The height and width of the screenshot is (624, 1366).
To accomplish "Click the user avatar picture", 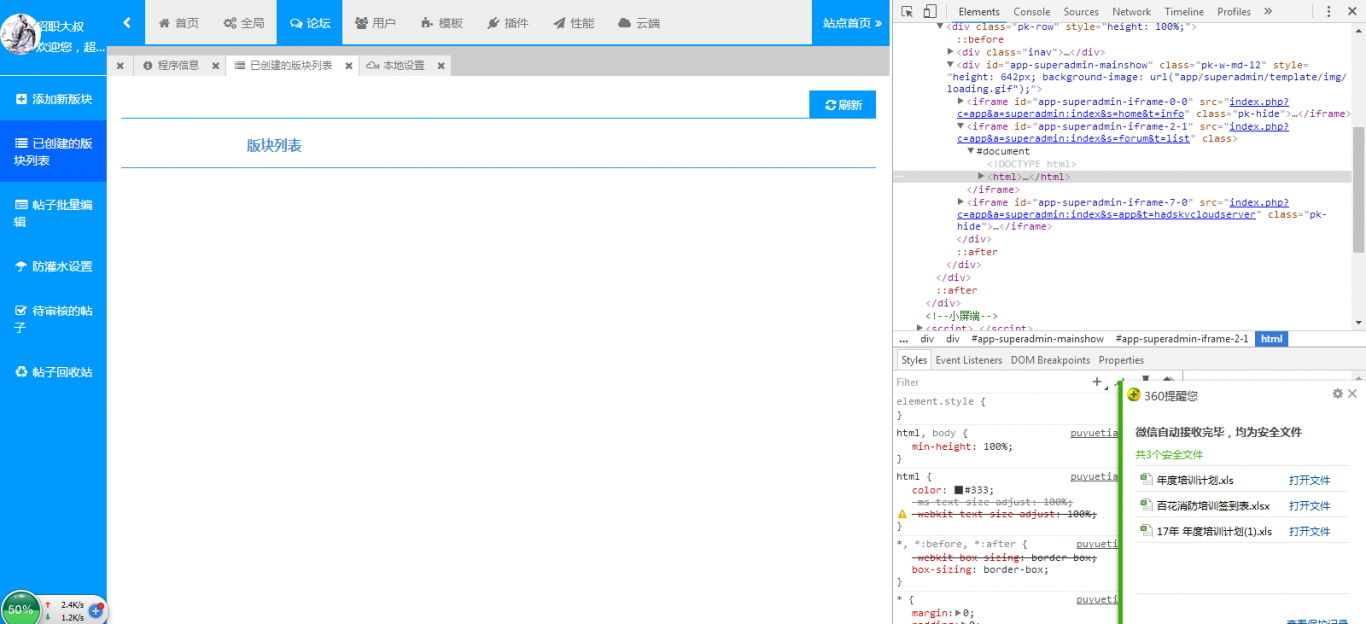I will pos(18,32).
